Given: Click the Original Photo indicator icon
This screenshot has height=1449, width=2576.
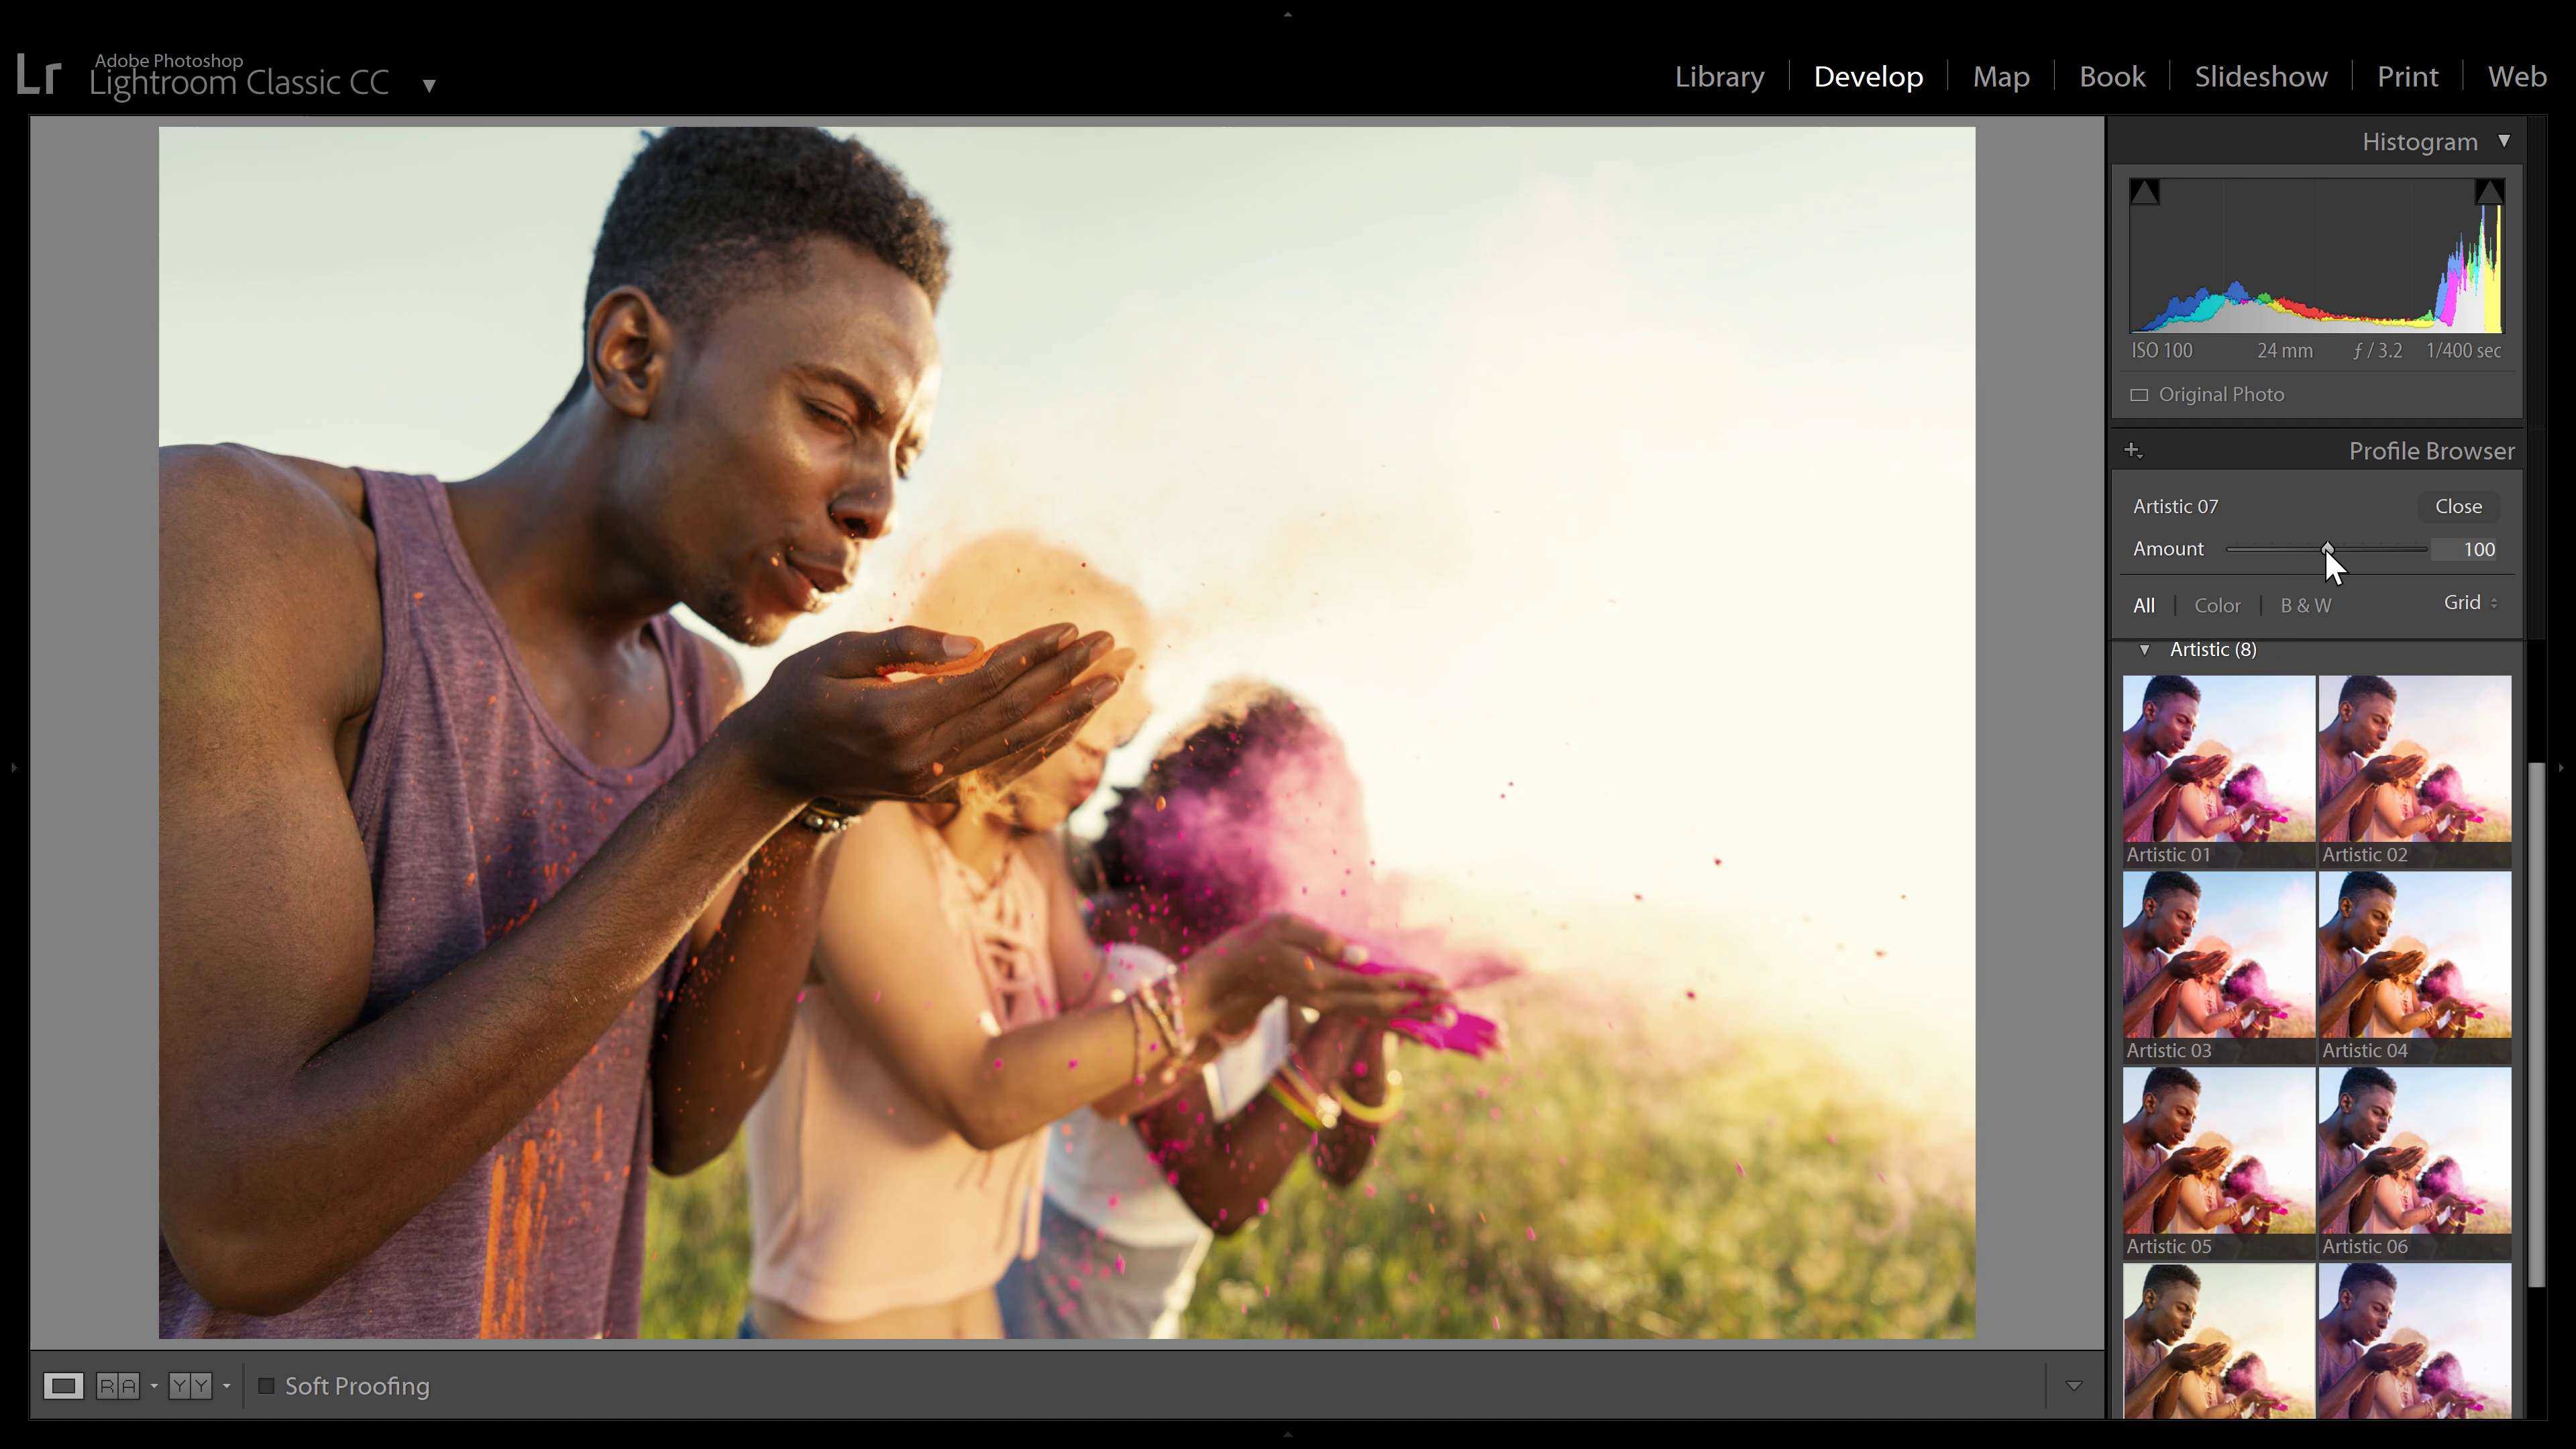Looking at the screenshot, I should [2140, 394].
